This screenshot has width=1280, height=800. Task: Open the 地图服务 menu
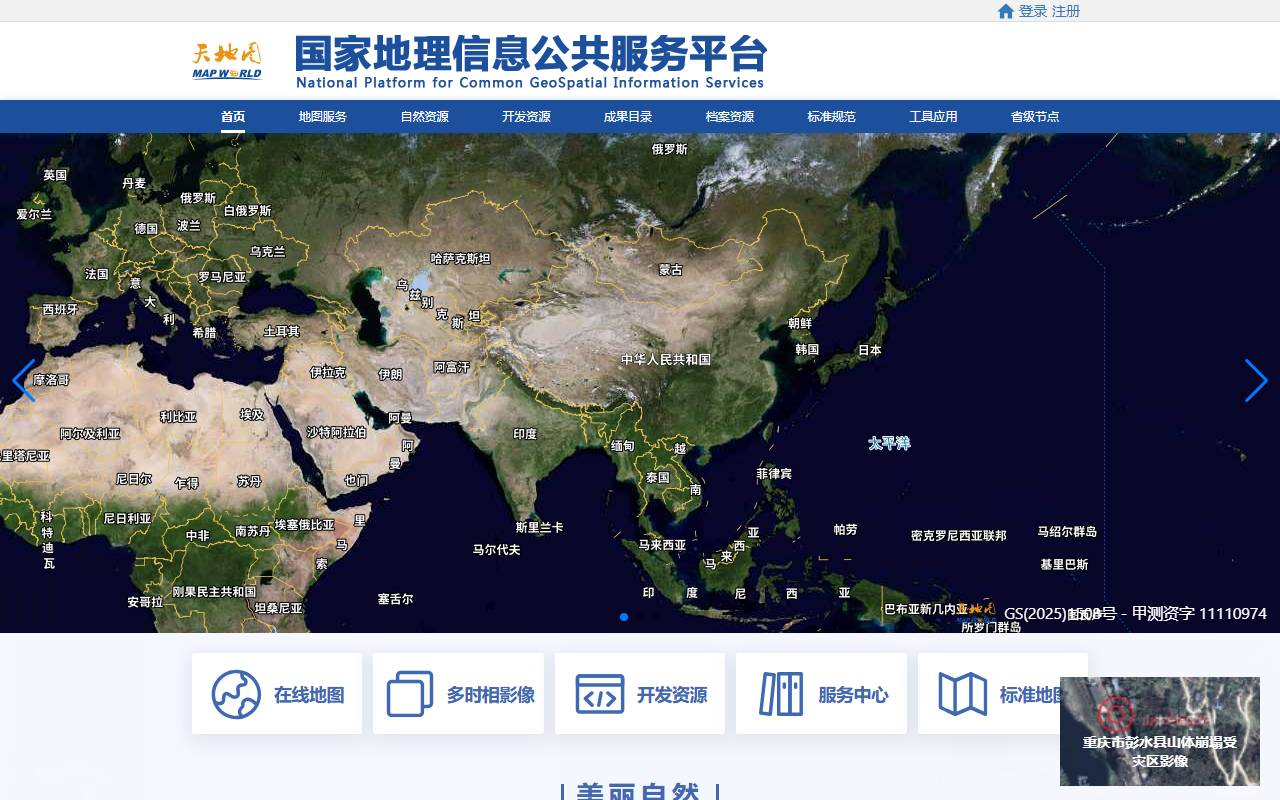click(x=323, y=116)
